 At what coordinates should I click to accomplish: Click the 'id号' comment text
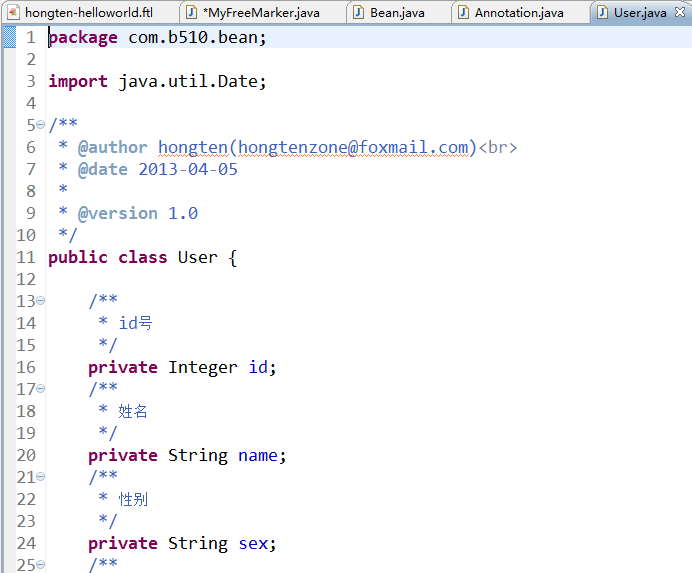tap(135, 323)
